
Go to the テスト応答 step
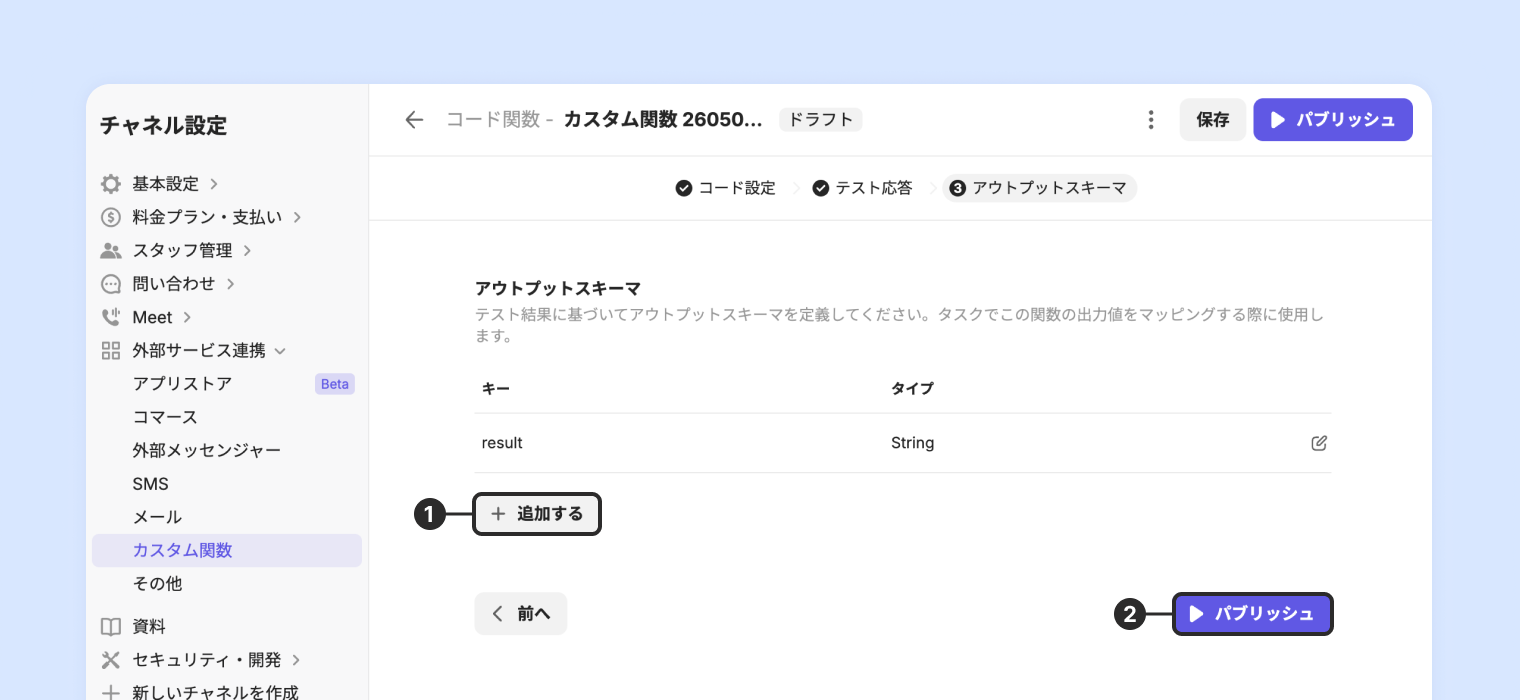(863, 188)
